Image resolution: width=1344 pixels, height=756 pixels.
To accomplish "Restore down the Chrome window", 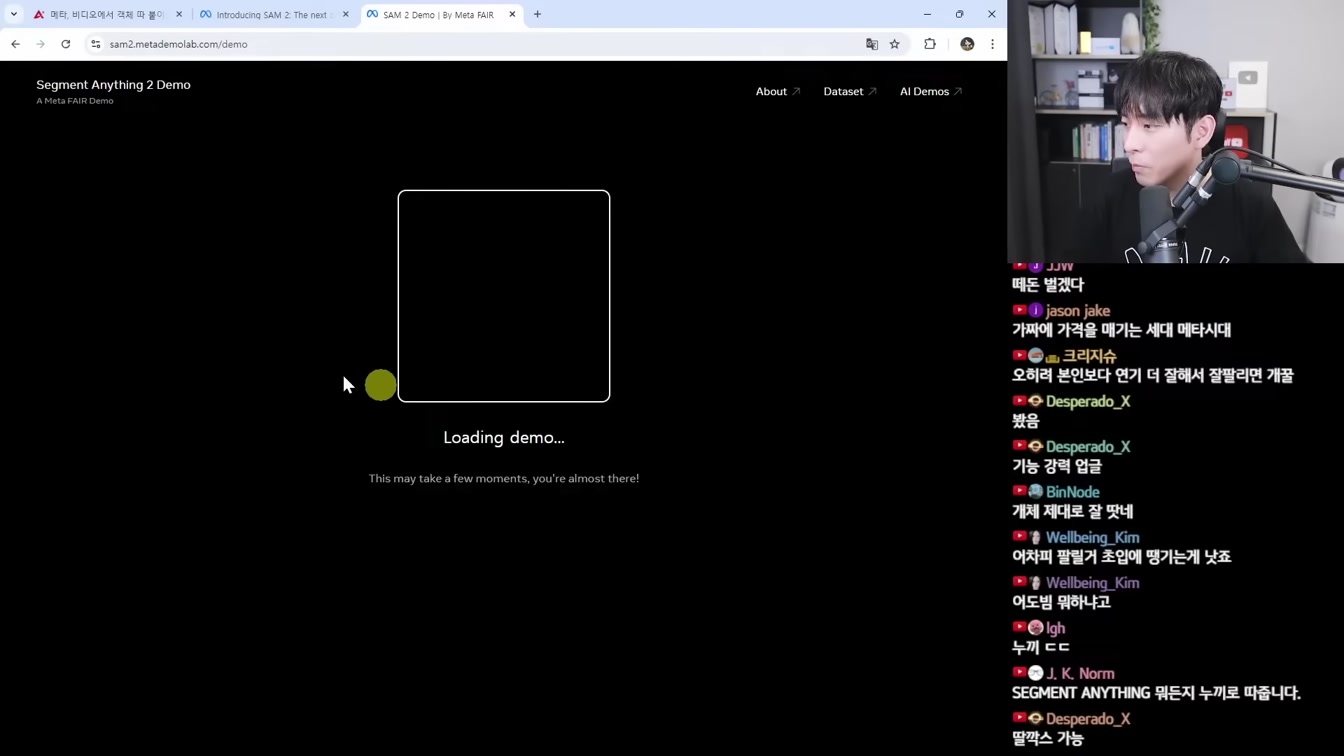I will [x=959, y=14].
